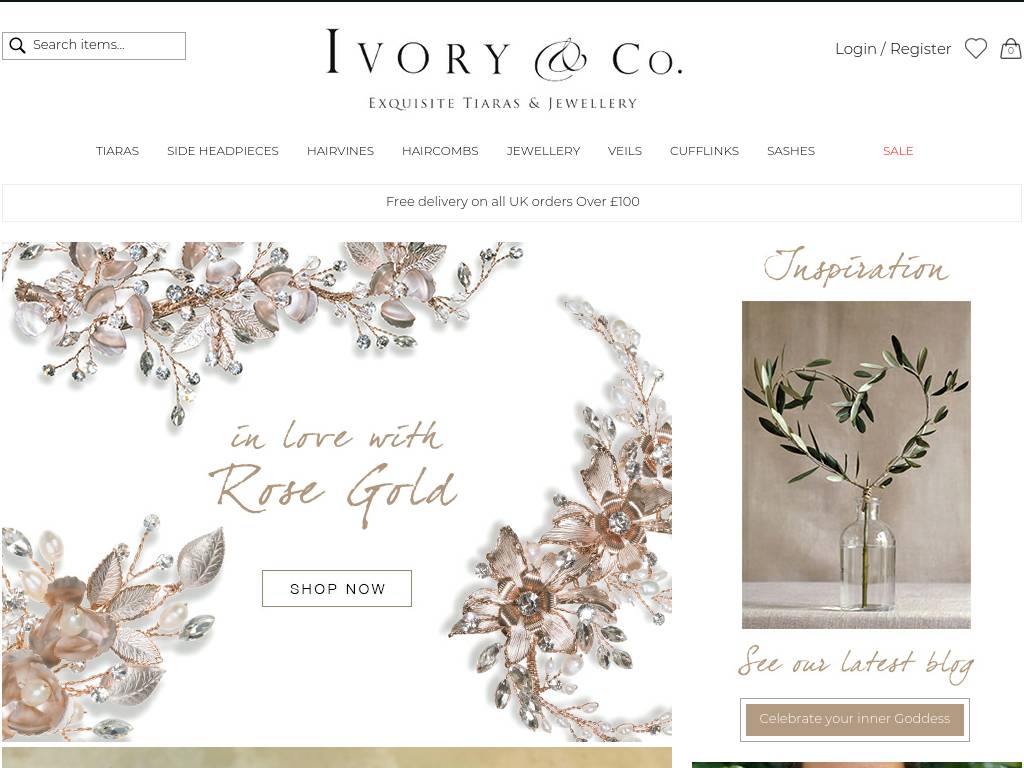Go to the Sashes category

coord(791,151)
